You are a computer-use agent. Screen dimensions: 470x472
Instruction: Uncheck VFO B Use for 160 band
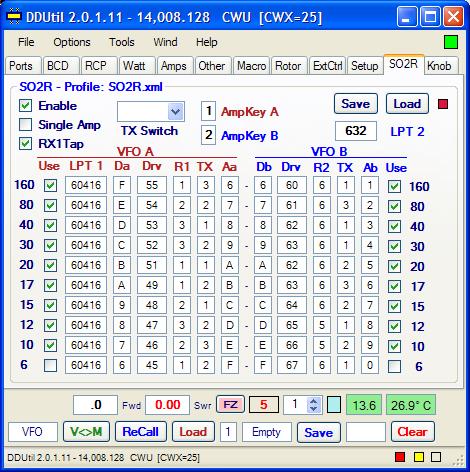394,186
